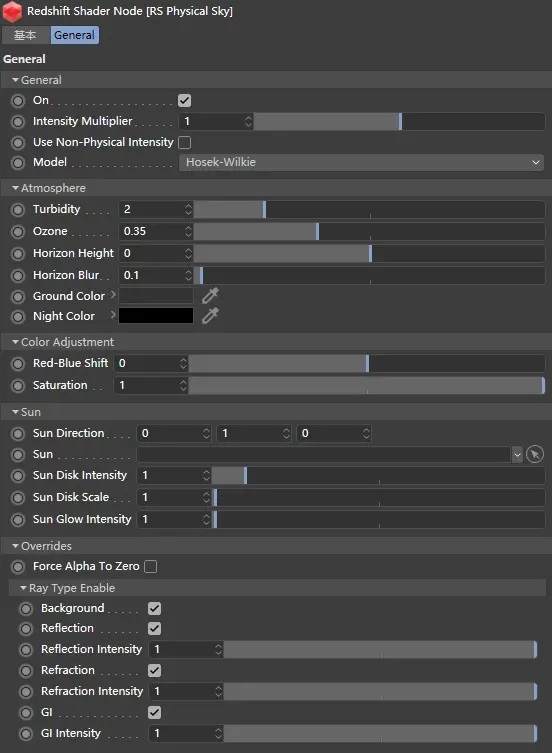The height and width of the screenshot is (753, 552).
Task: Collapse the Overrides section
Action: pos(15,547)
